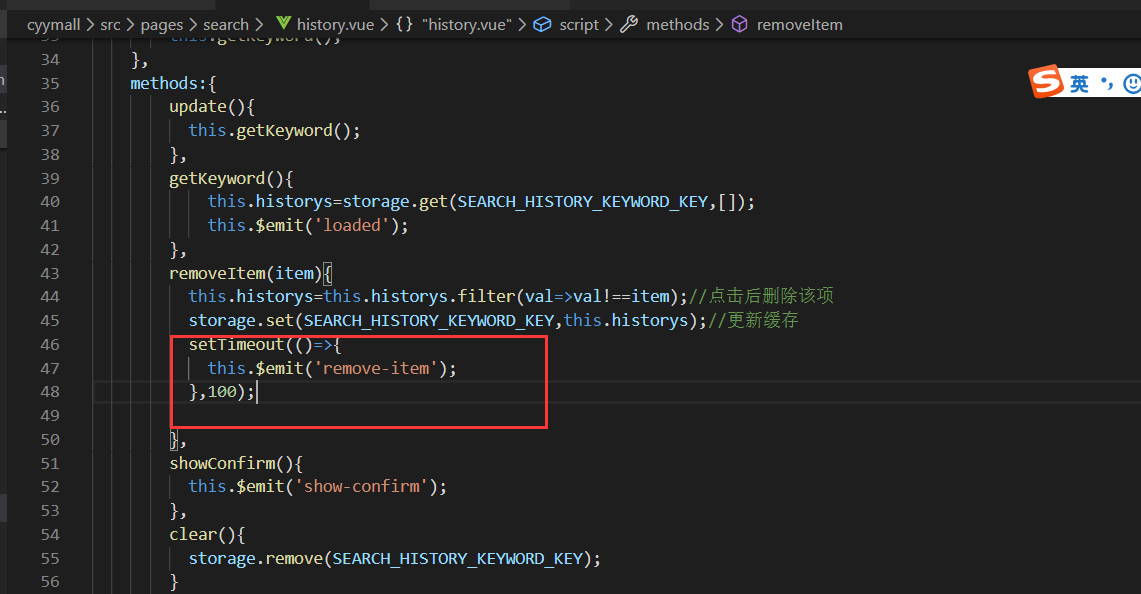Select removeItem symbol in breadcrumb
1141x594 pixels.
point(800,25)
